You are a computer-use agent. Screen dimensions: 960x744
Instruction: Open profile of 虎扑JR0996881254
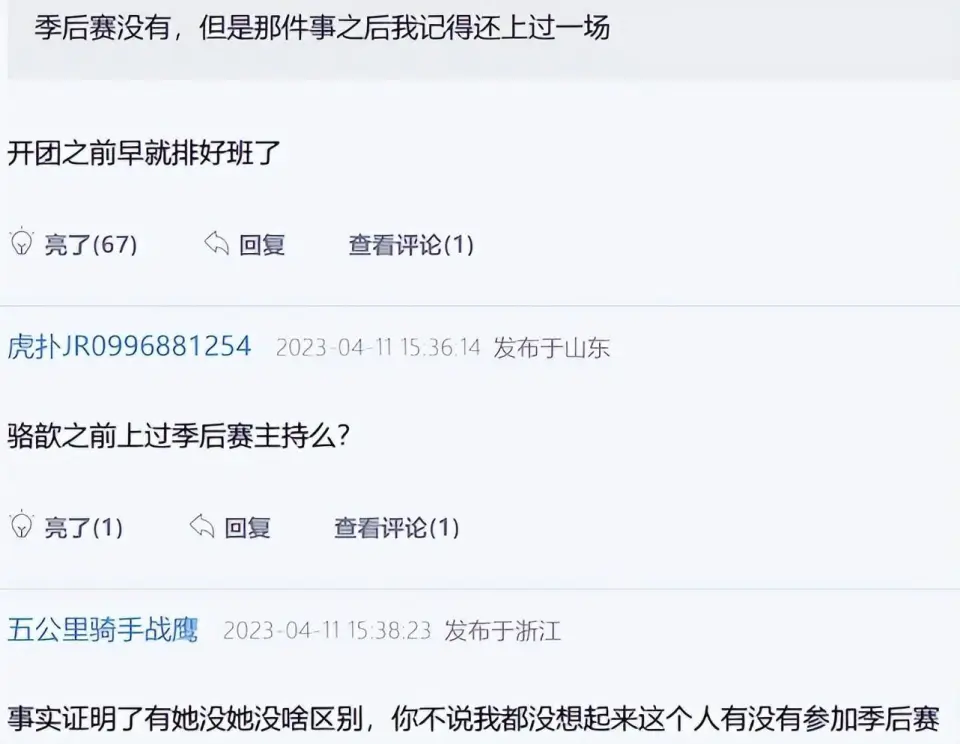tap(129, 347)
